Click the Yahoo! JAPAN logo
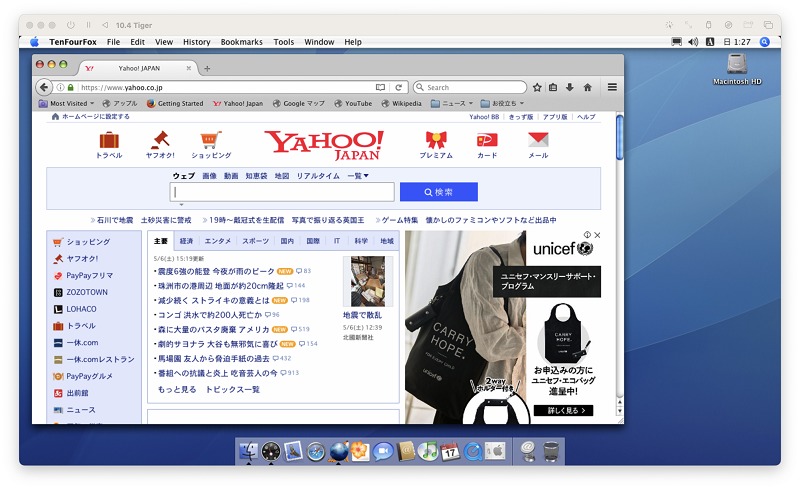The width and height of the screenshot is (800, 489). tap(324, 144)
